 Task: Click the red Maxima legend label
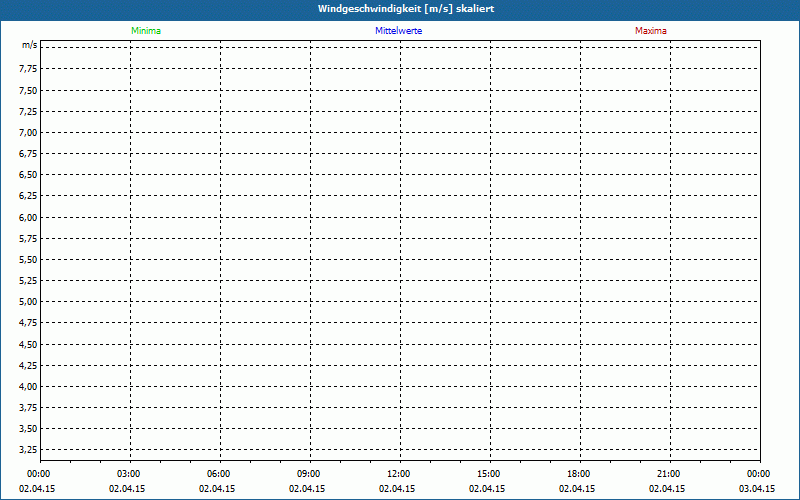pyautogui.click(x=651, y=31)
